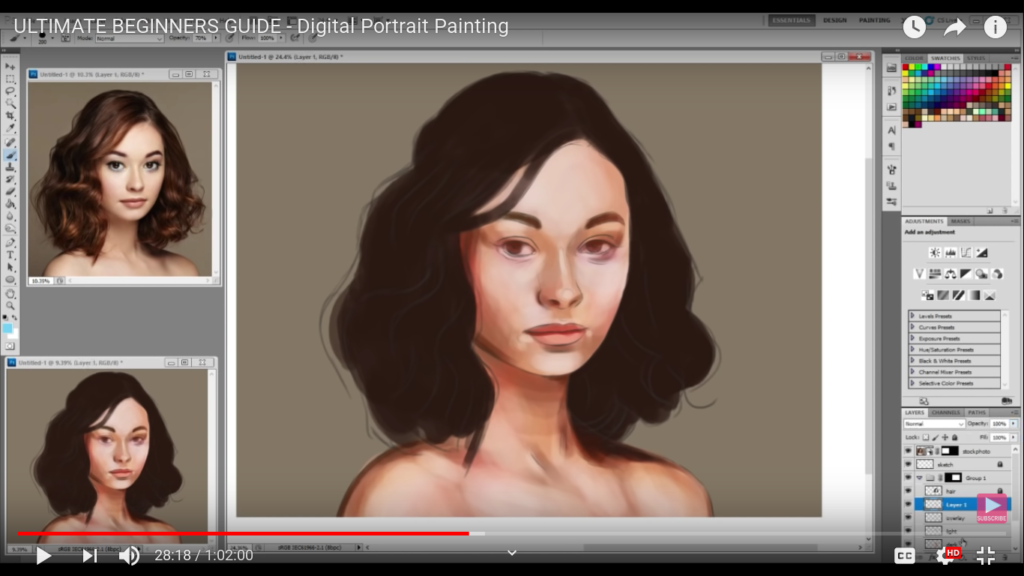Viewport: 1024px width, 576px height.
Task: Skip to the next video
Action: tap(89, 556)
